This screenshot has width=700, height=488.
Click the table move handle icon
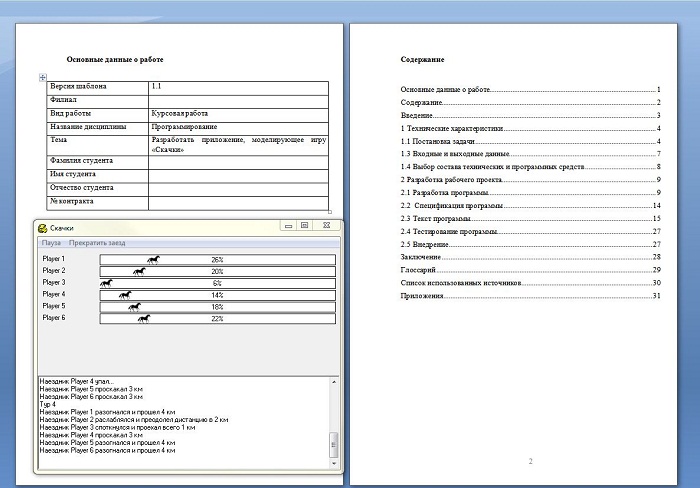pyautogui.click(x=42, y=78)
